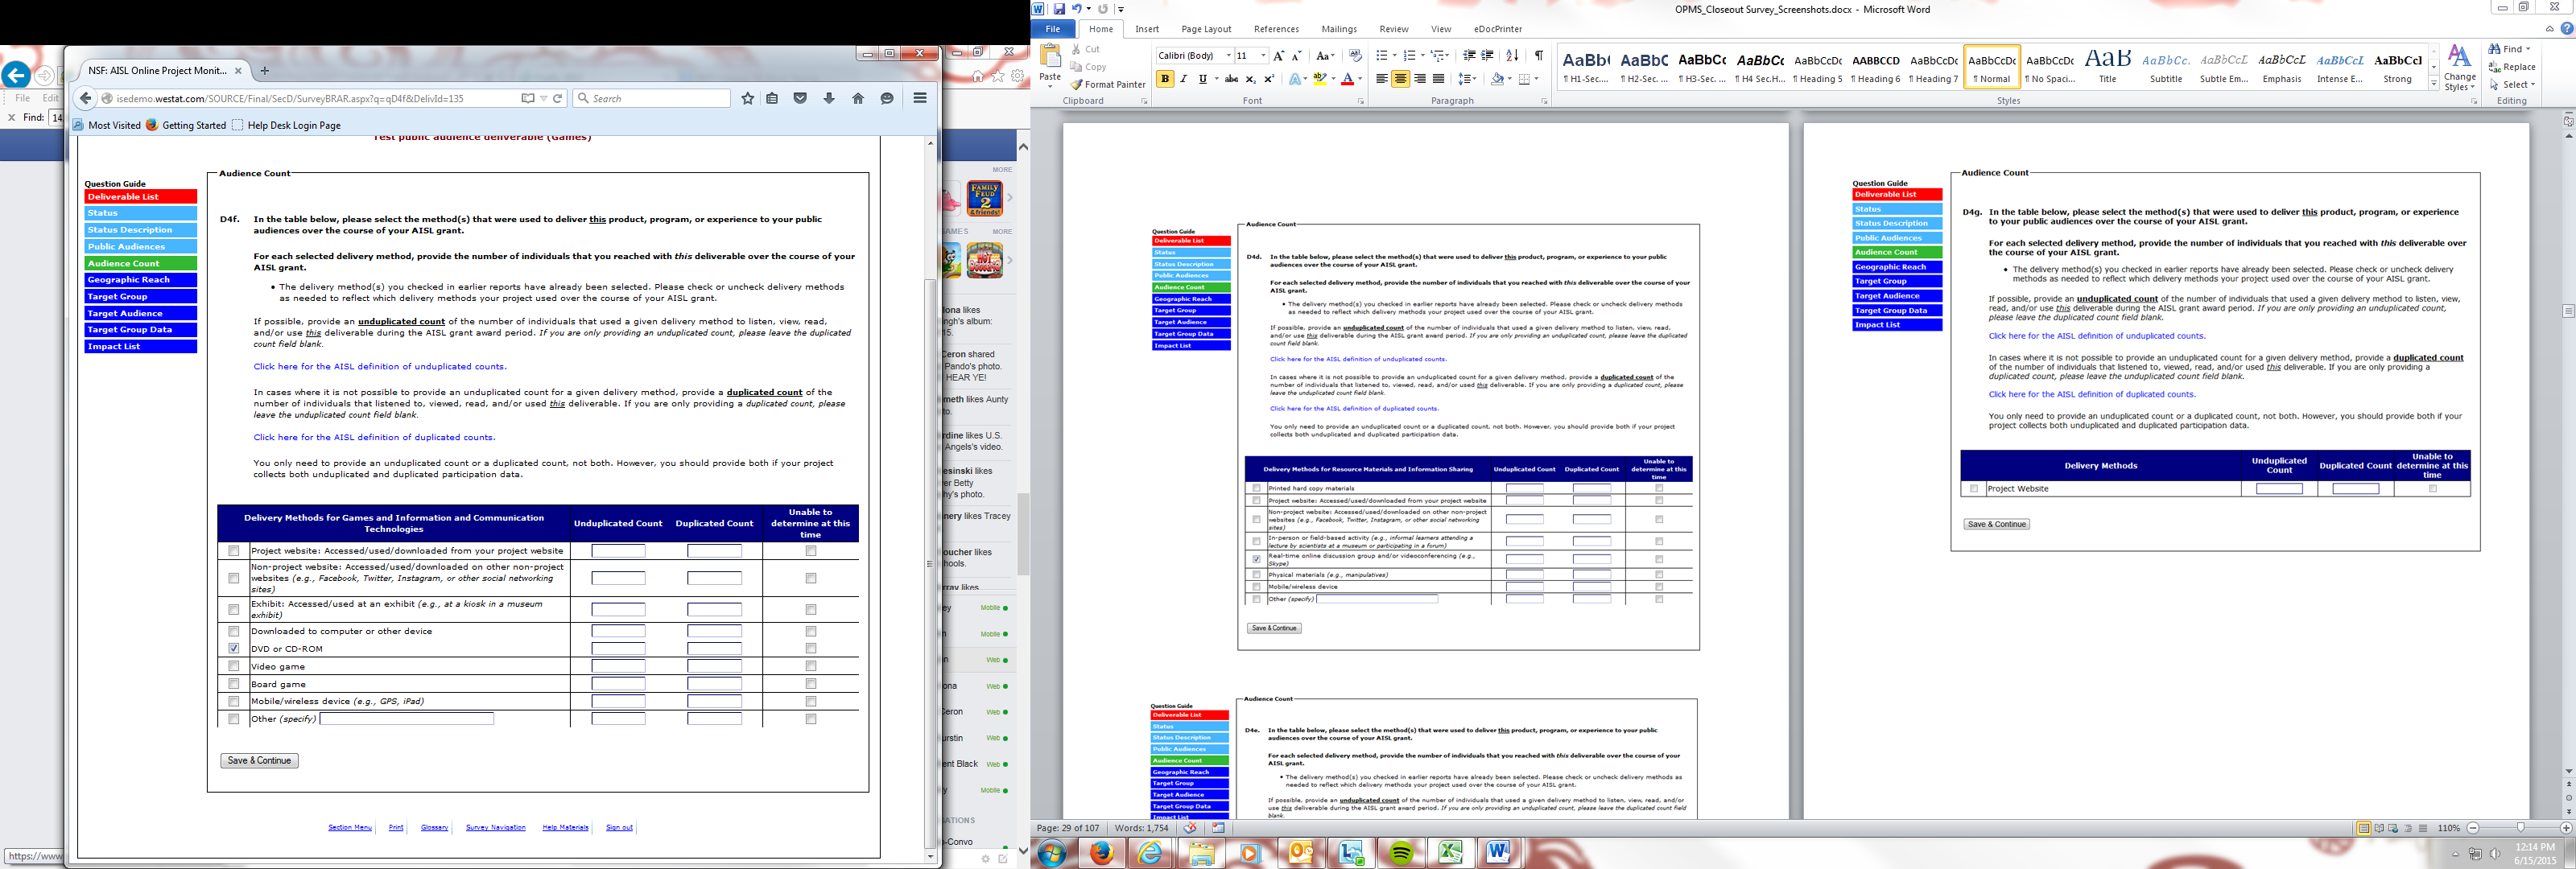The image size is (2576, 869).
Task: Click the Firefox home icon
Action: click(858, 98)
